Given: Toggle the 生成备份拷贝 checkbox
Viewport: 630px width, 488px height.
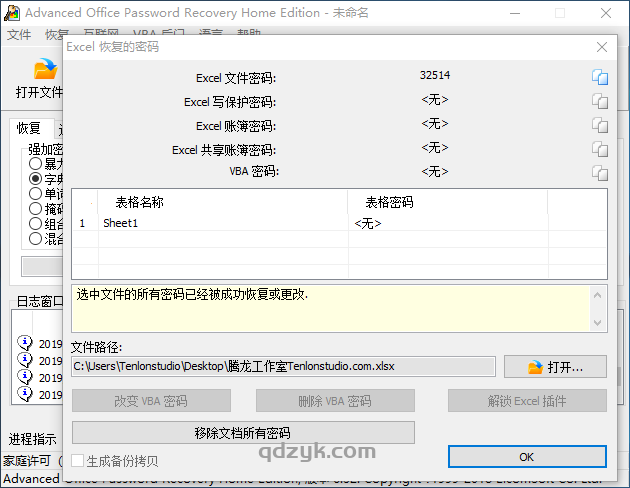Looking at the screenshot, I should tap(79, 461).
